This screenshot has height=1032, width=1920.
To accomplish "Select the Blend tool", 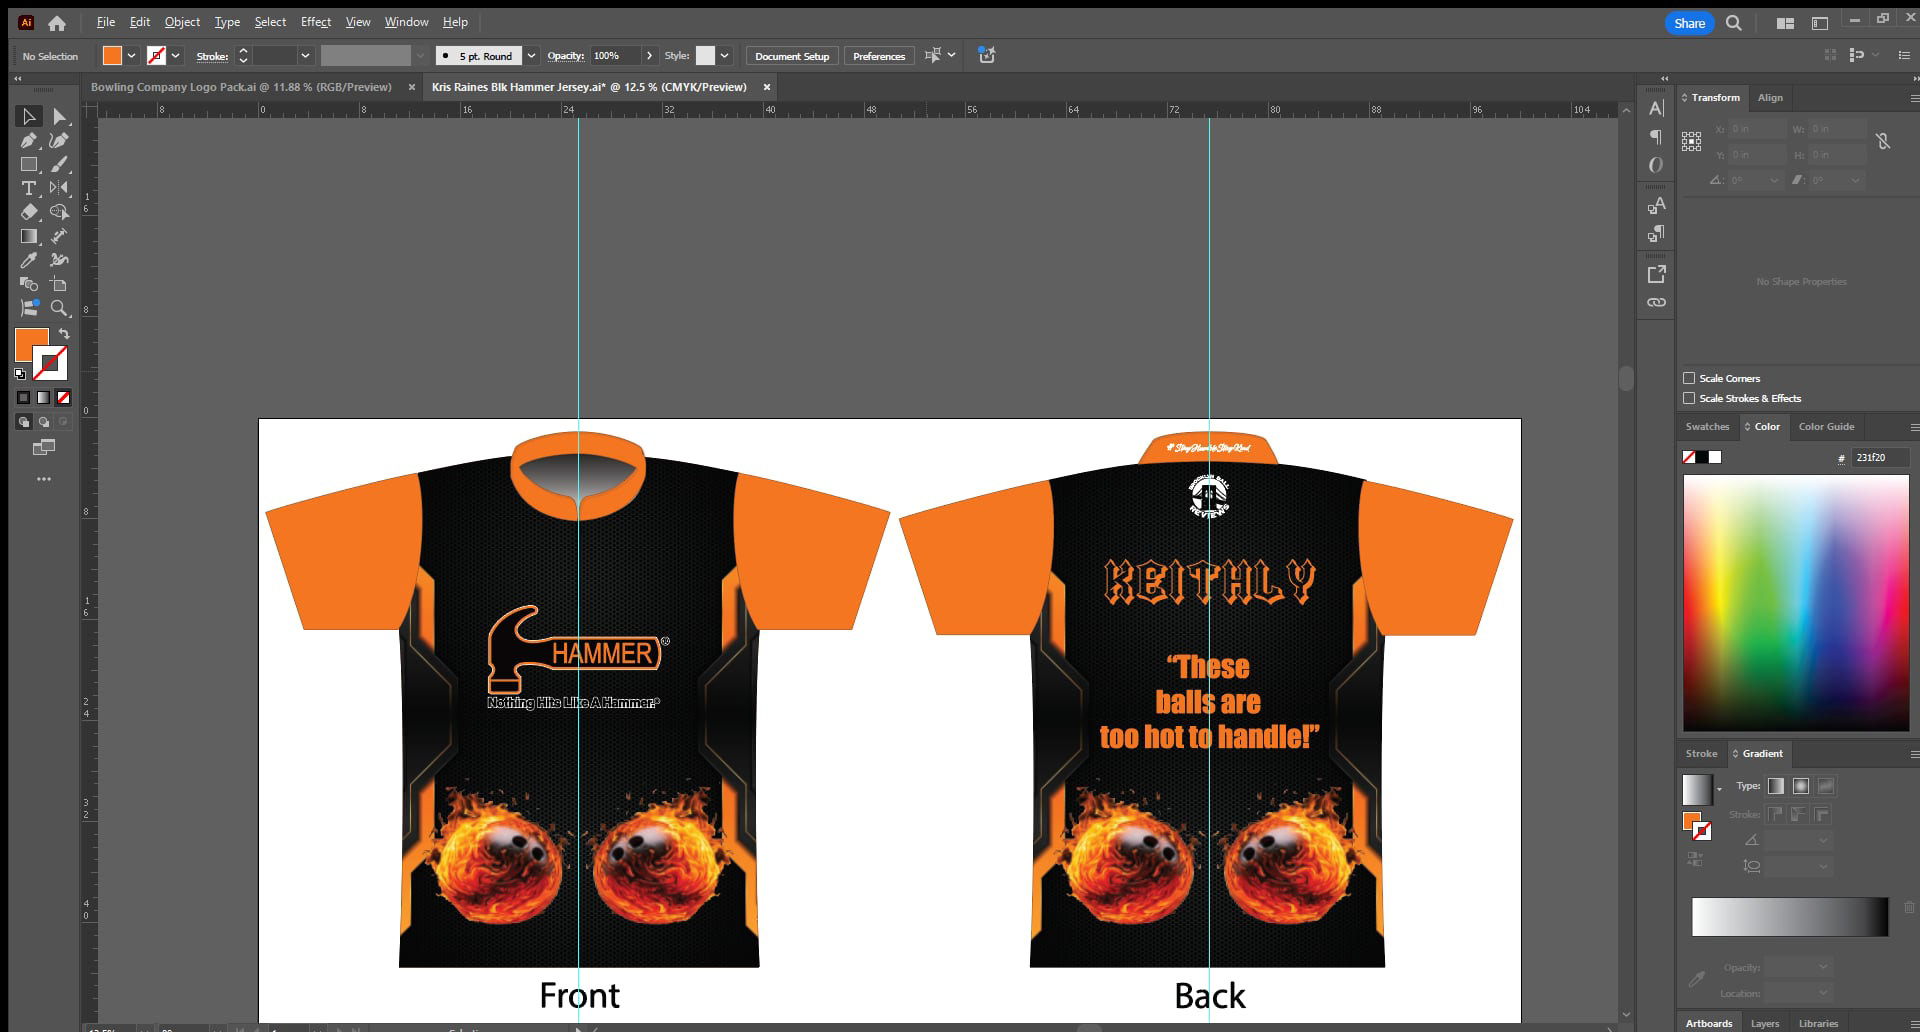I will click(29, 284).
